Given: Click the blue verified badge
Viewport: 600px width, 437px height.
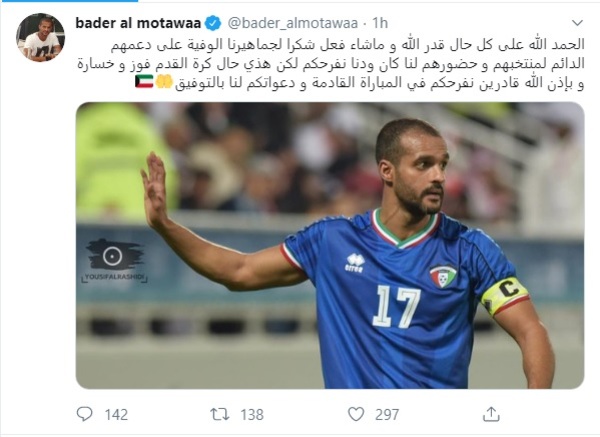Looking at the screenshot, I should [x=213, y=23].
